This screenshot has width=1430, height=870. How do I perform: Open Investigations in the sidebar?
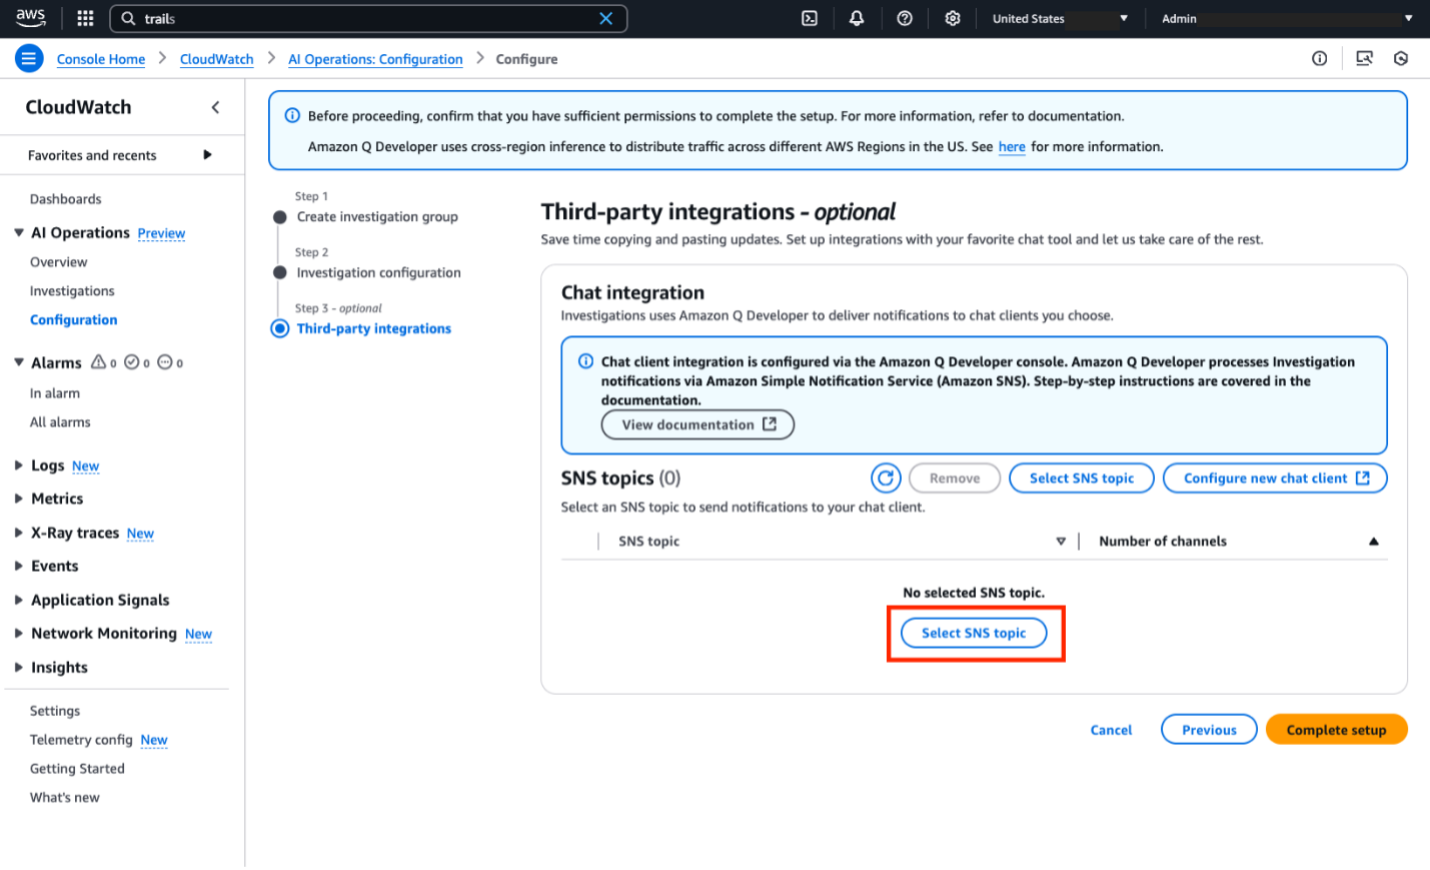click(x=72, y=291)
